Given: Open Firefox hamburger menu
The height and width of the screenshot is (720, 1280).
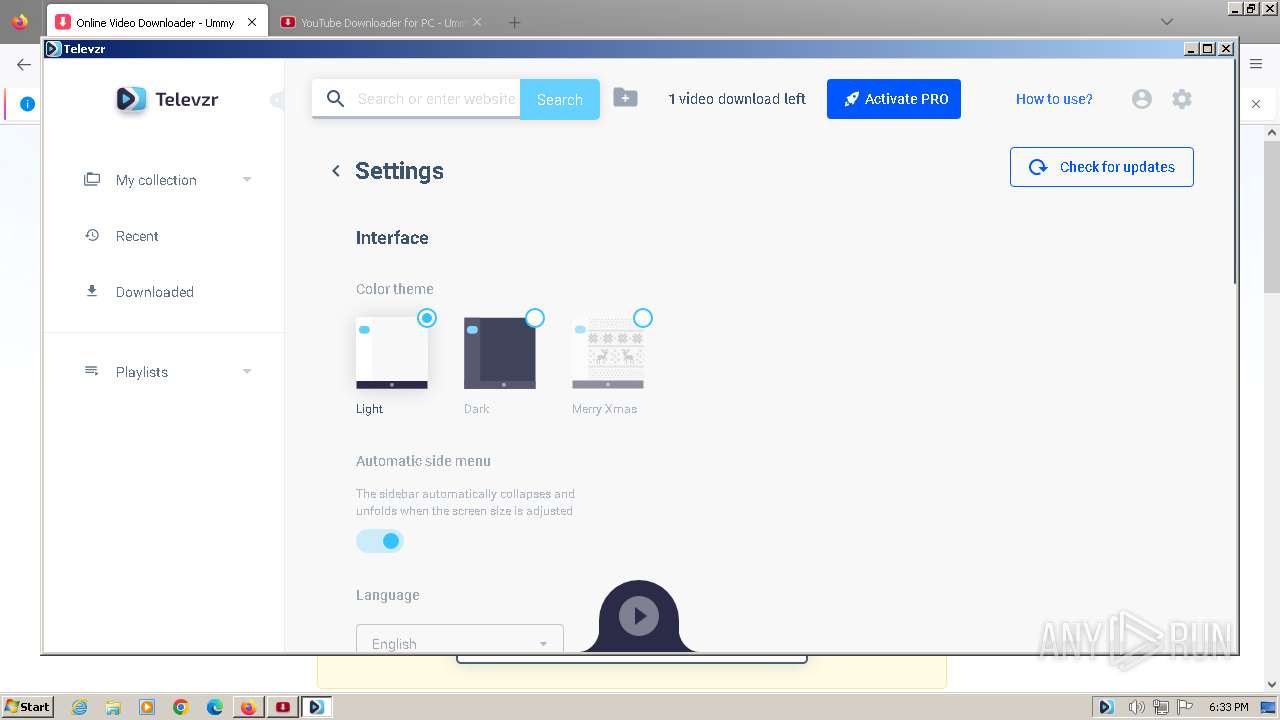Looking at the screenshot, I should [x=1256, y=64].
